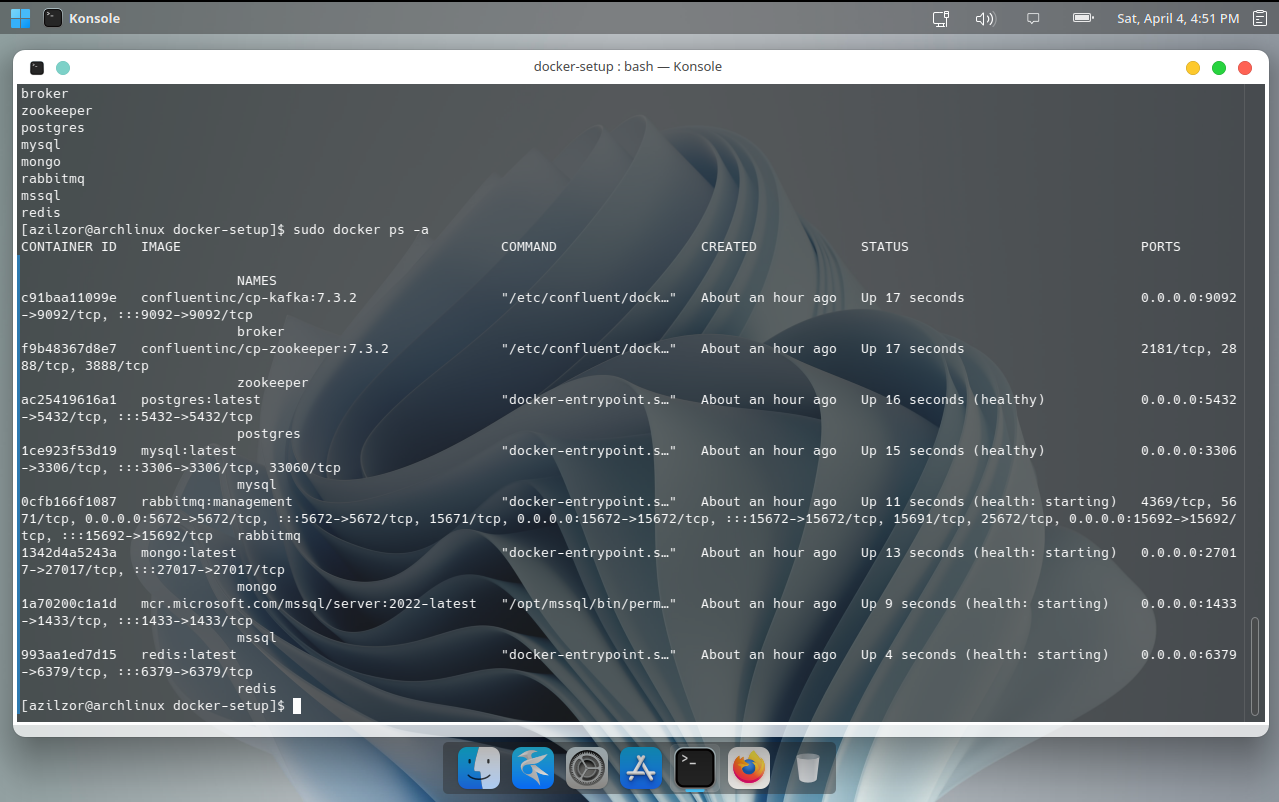Open the clipboard tool in the system tray
Screen dimensions: 1279x802
coord(1259,17)
